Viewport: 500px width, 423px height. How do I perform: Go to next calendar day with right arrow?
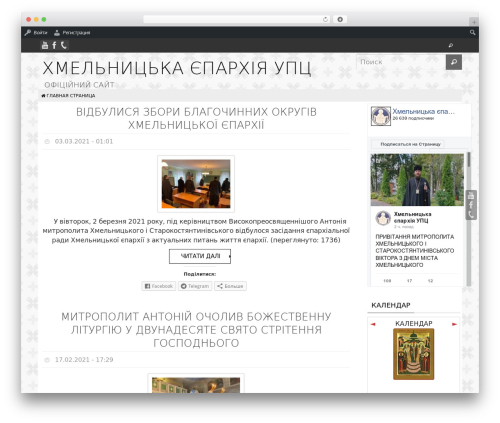(454, 324)
